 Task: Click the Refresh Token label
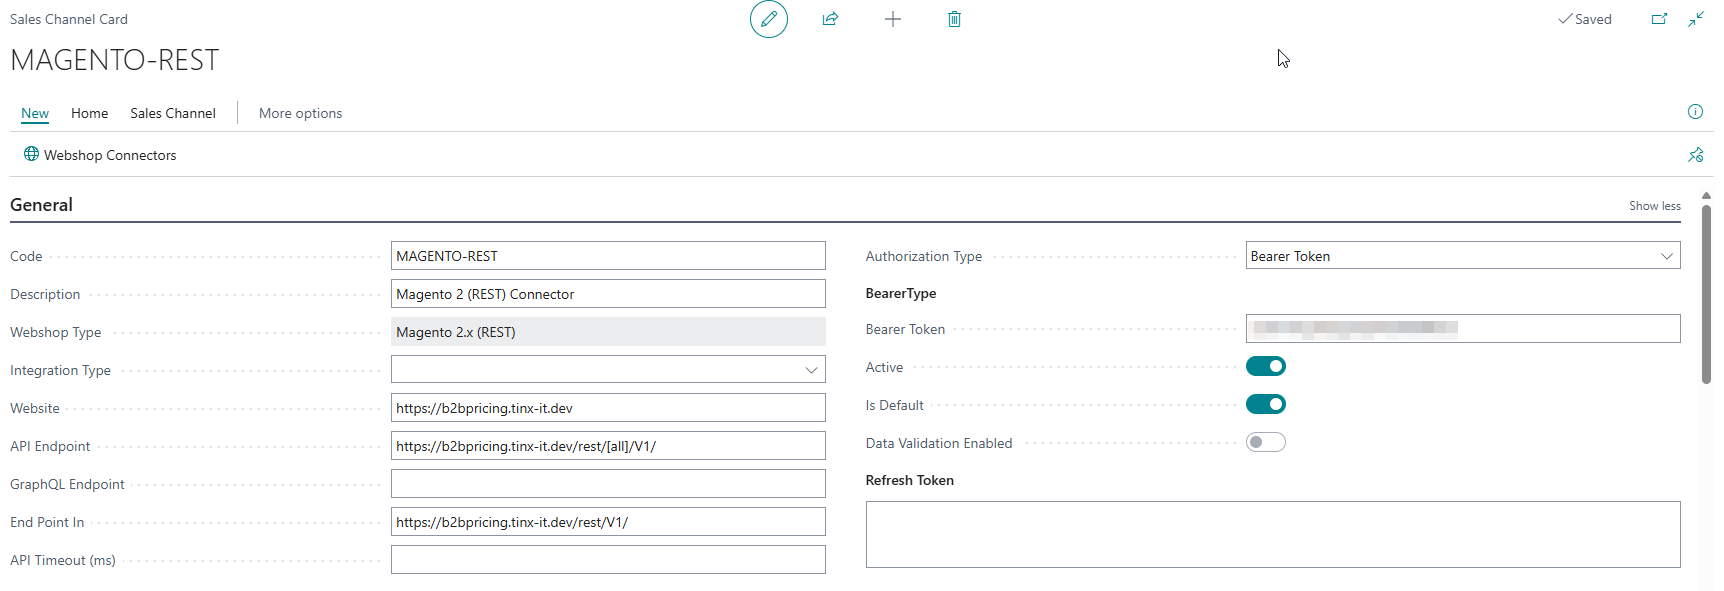pos(910,480)
